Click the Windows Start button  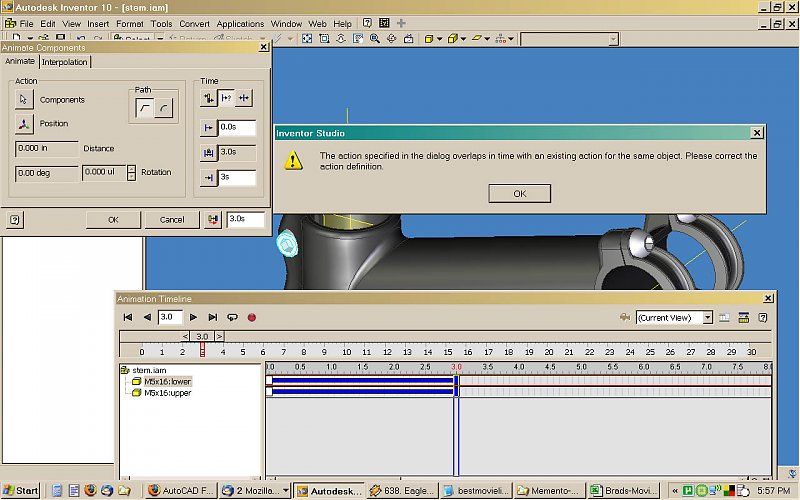(x=21, y=490)
